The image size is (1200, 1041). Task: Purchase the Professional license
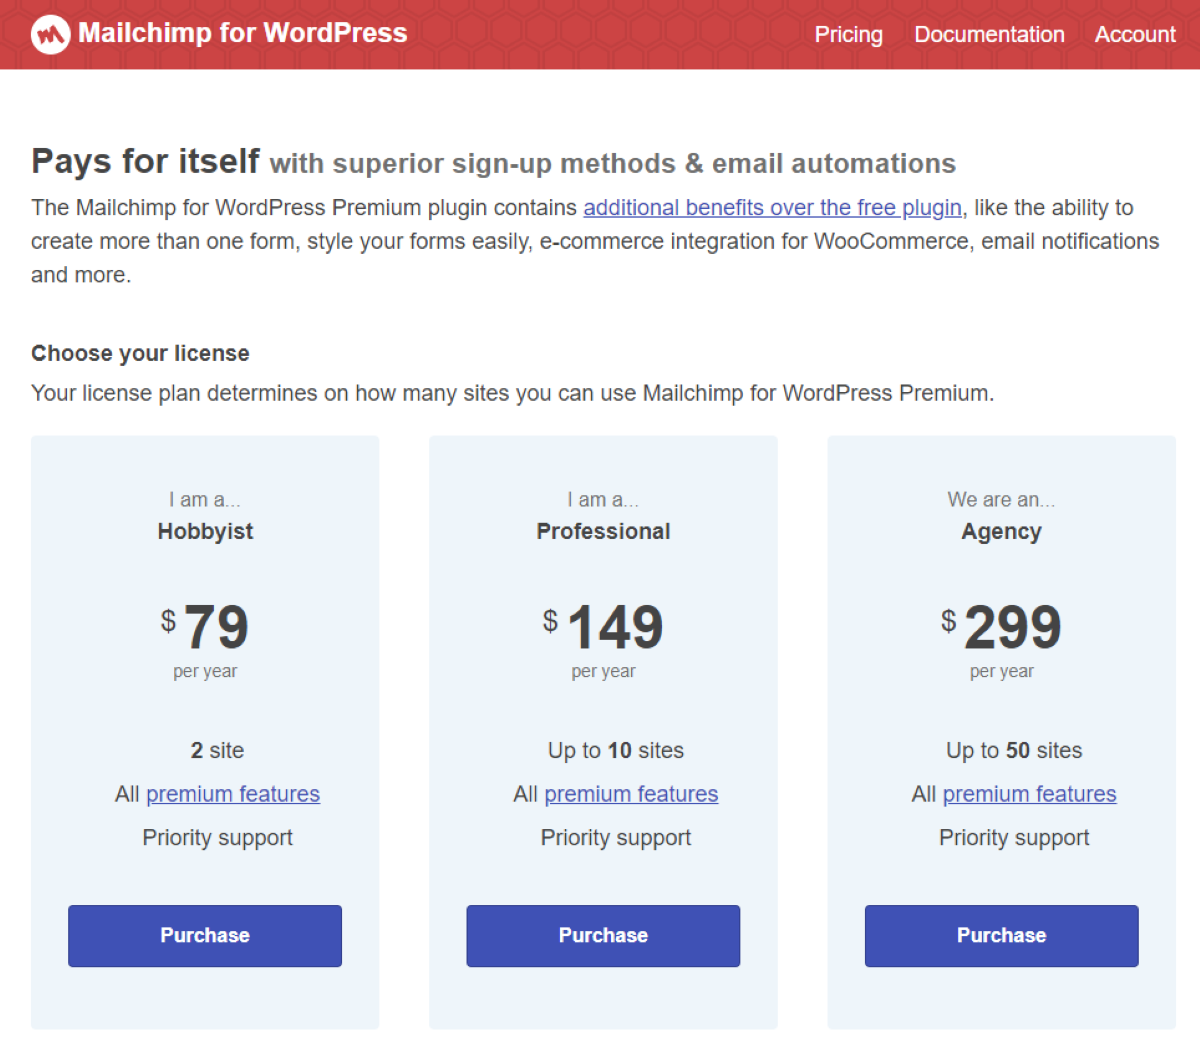(603, 936)
